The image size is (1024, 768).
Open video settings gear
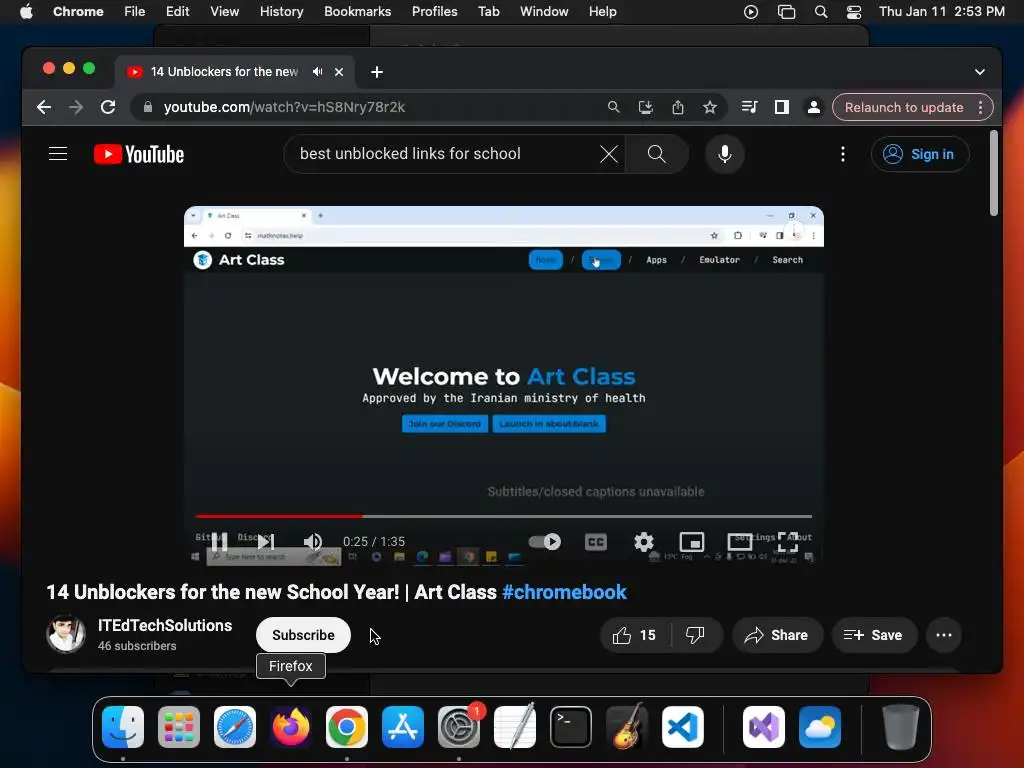[x=644, y=541]
